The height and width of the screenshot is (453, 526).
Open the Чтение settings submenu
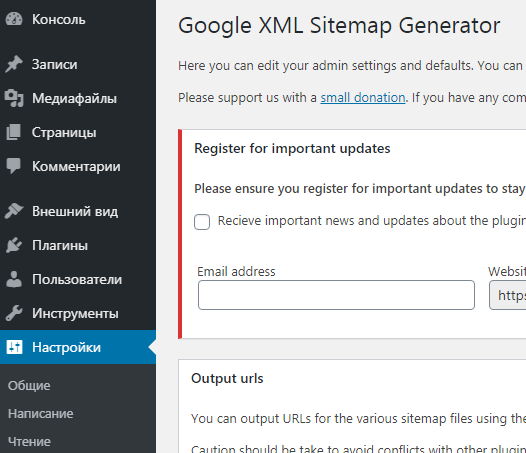click(29, 442)
